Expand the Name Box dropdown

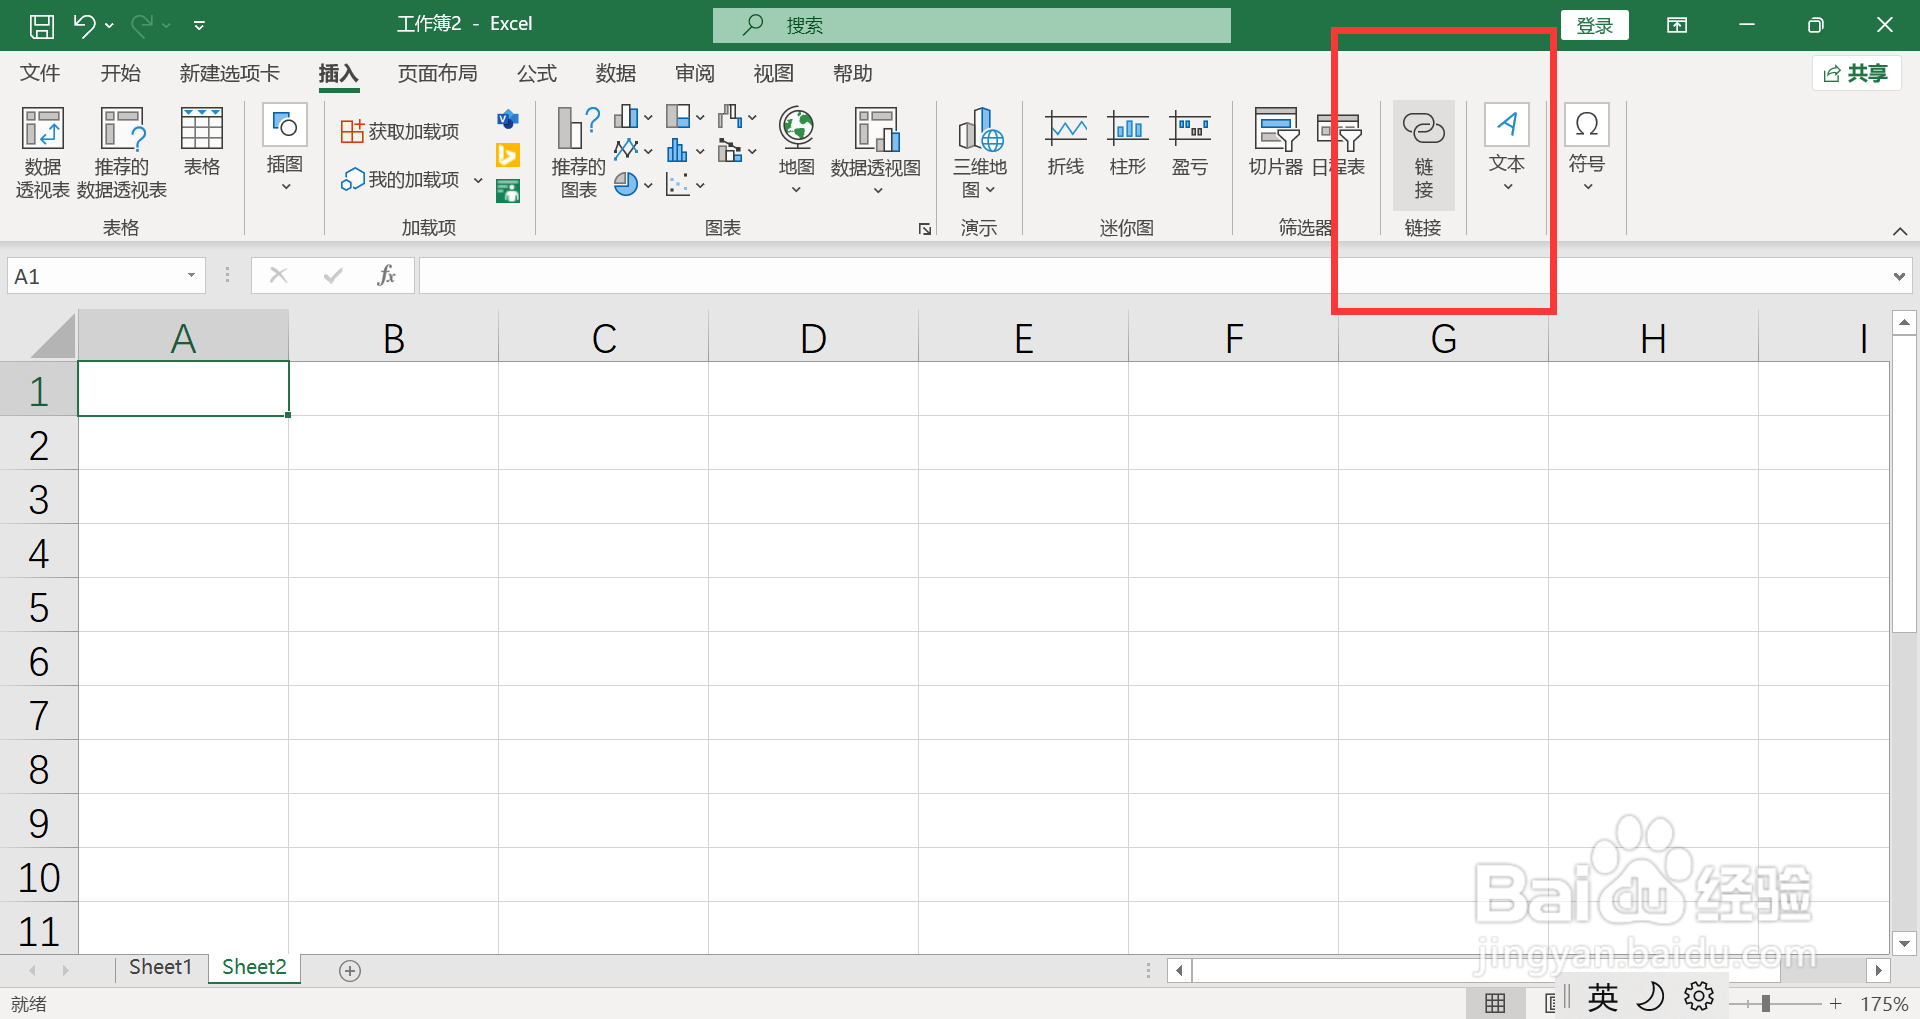191,276
